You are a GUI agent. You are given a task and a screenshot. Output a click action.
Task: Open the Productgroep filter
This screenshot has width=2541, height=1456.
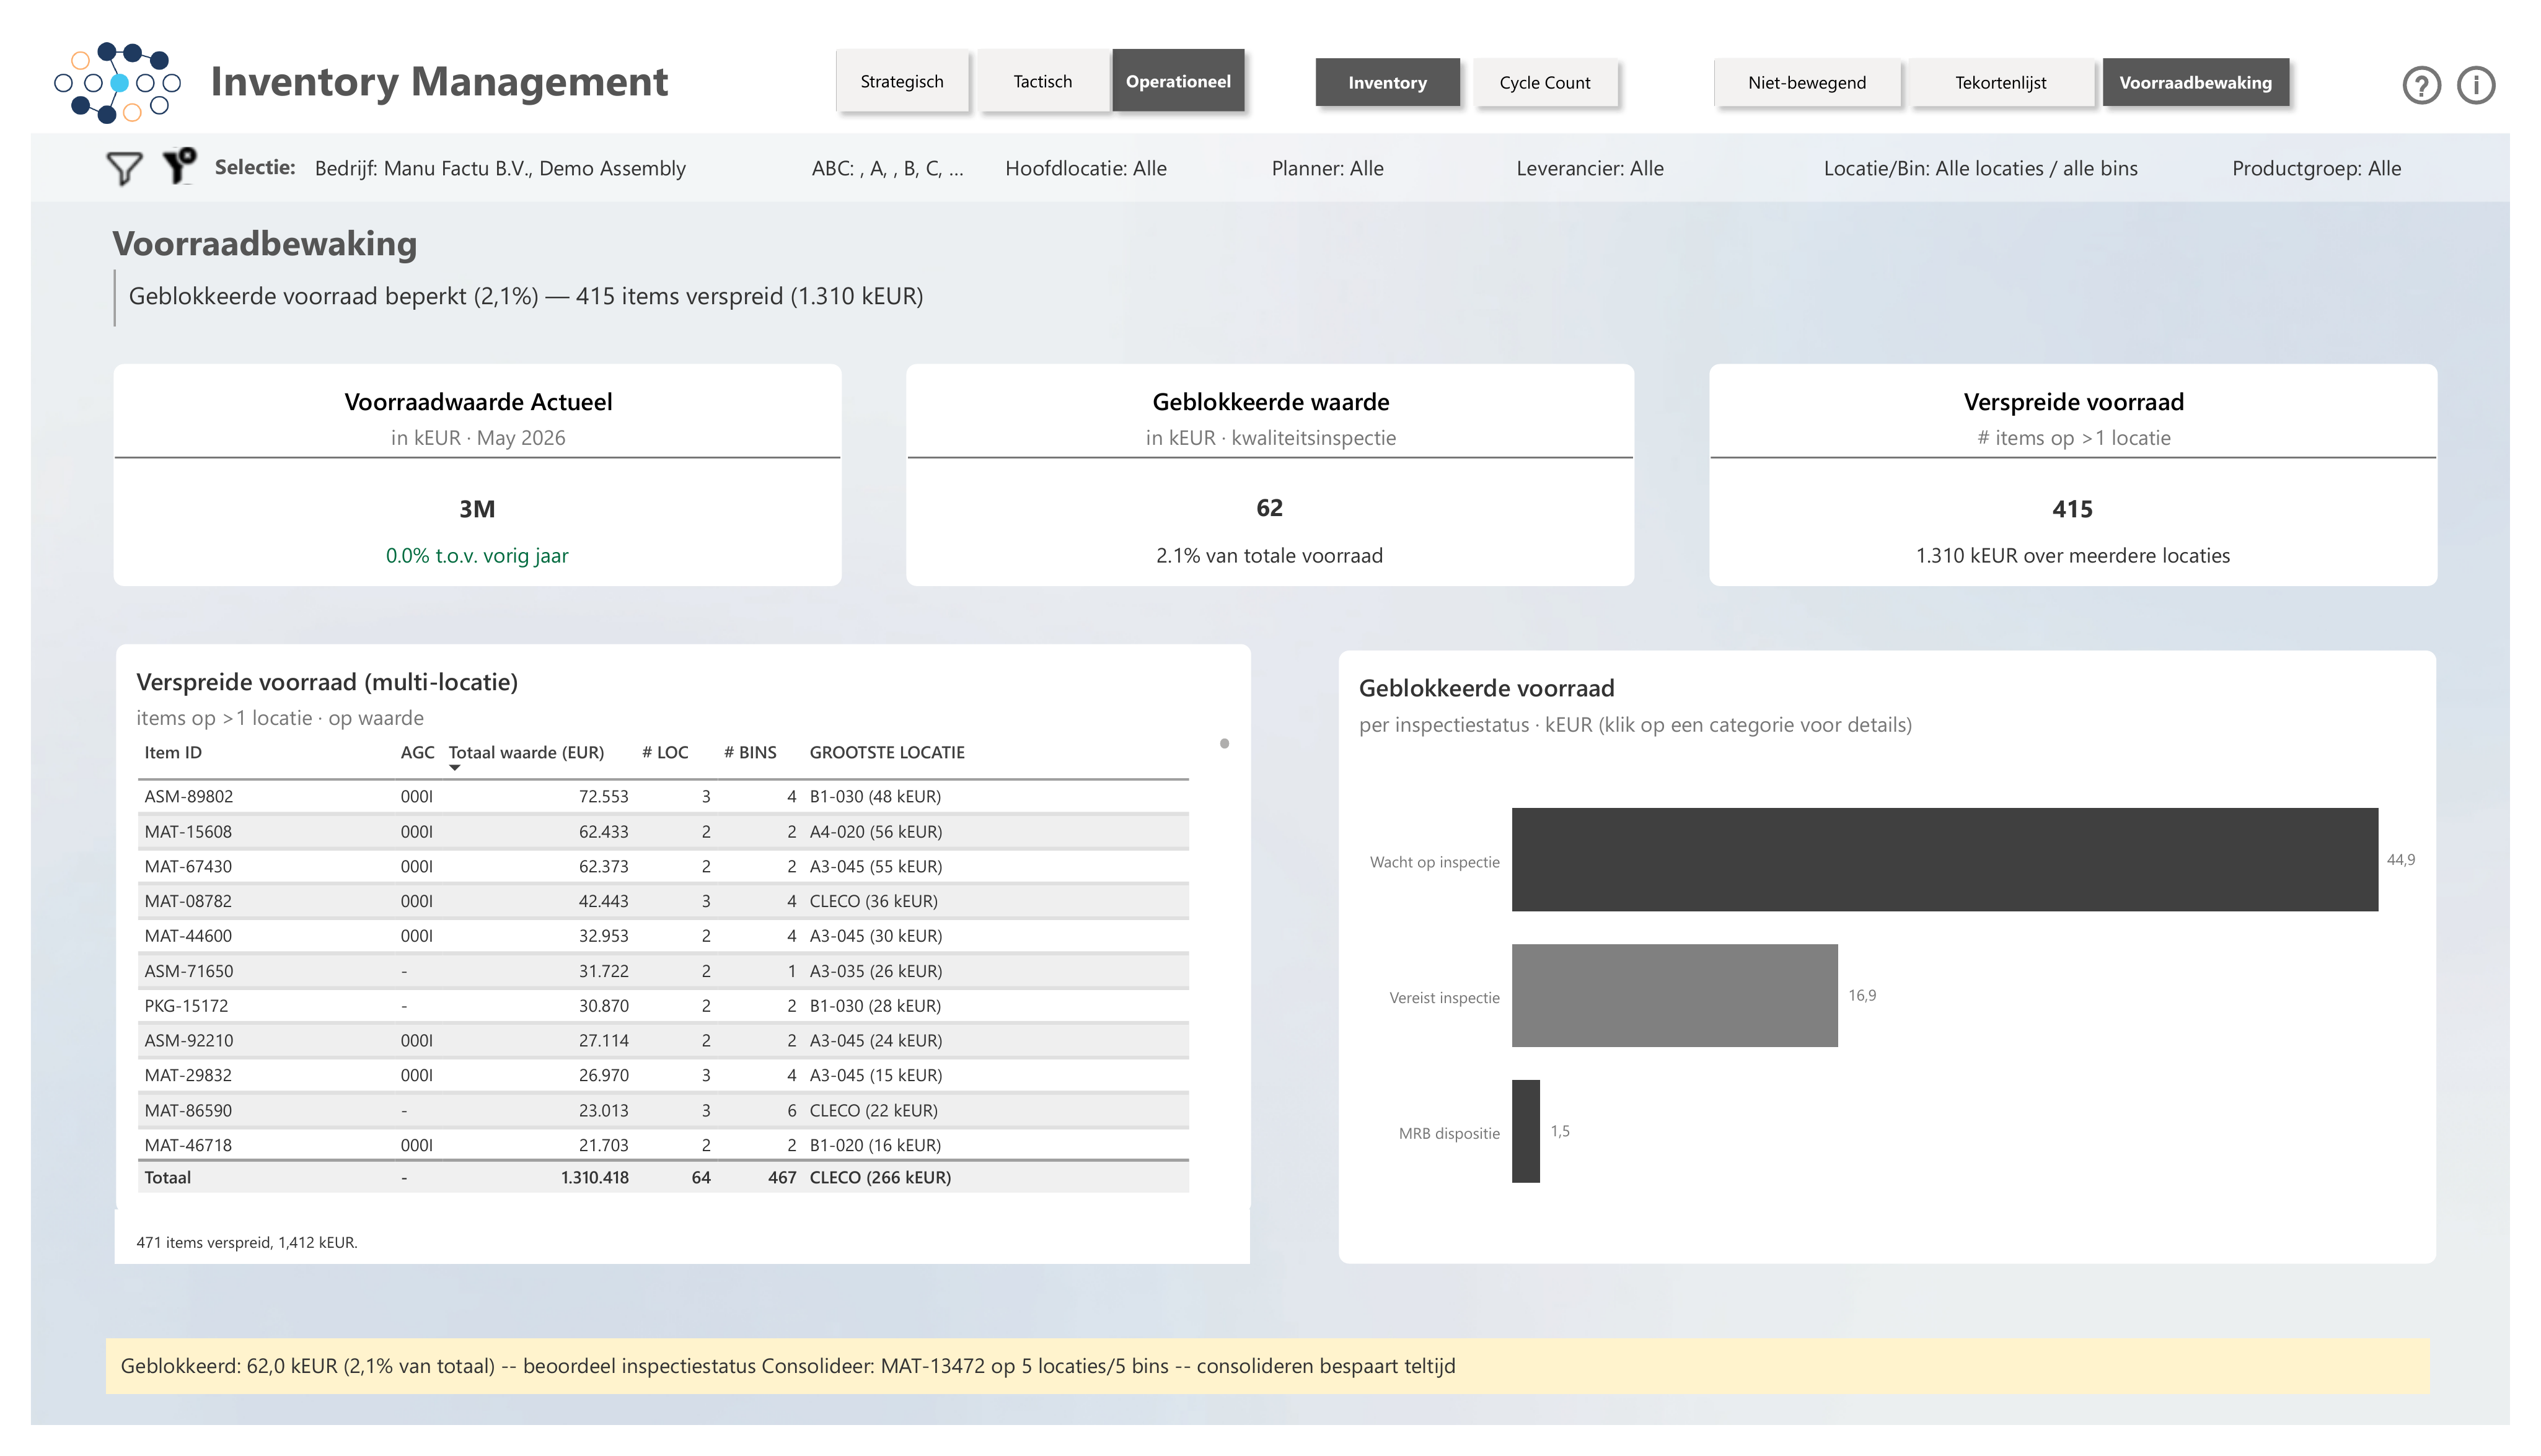tap(2316, 168)
